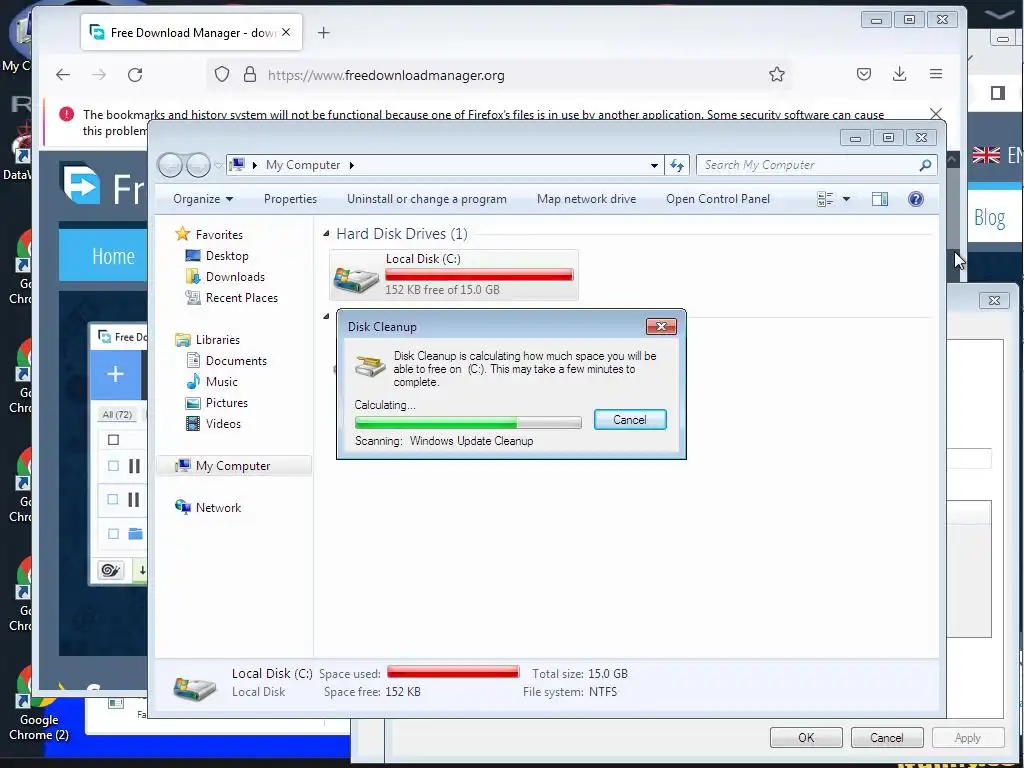Click the site padlock icon
This screenshot has height=768, width=1024.
pos(249,74)
